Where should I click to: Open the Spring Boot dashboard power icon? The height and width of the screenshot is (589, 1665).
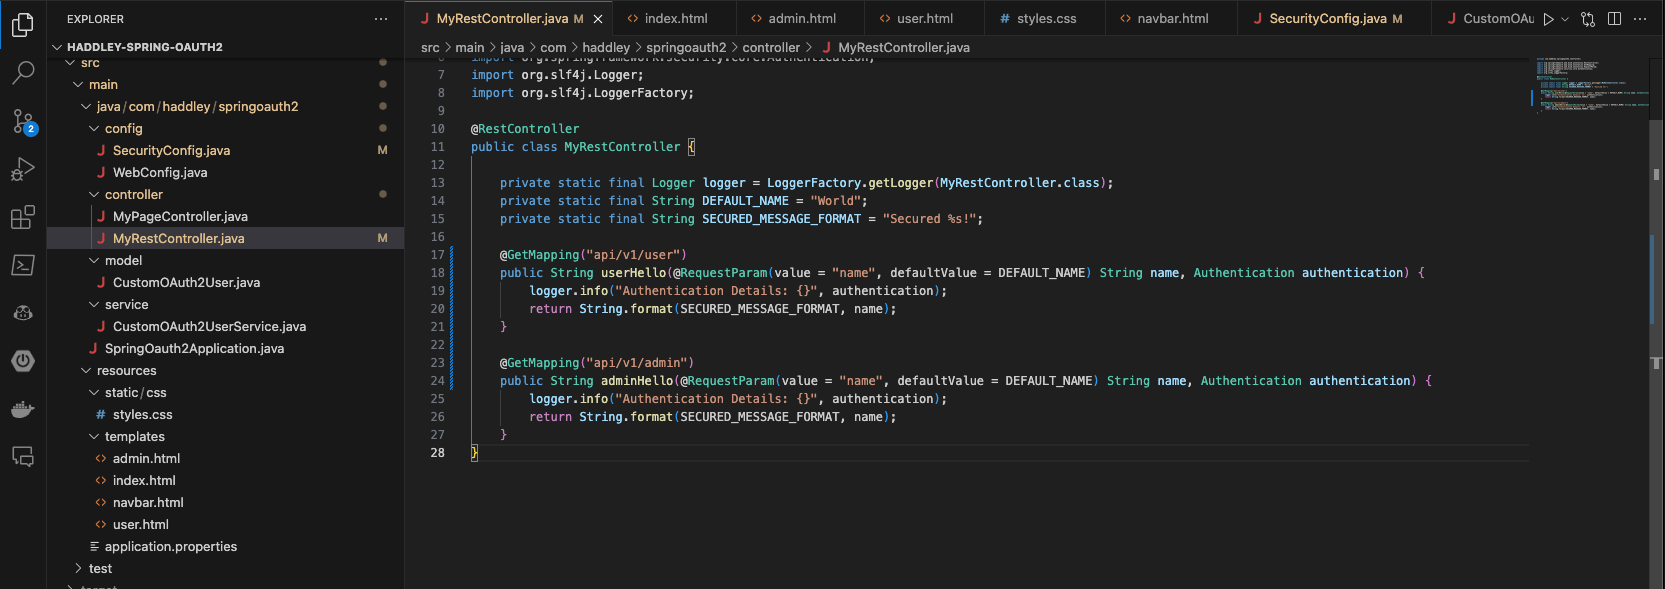point(23,361)
